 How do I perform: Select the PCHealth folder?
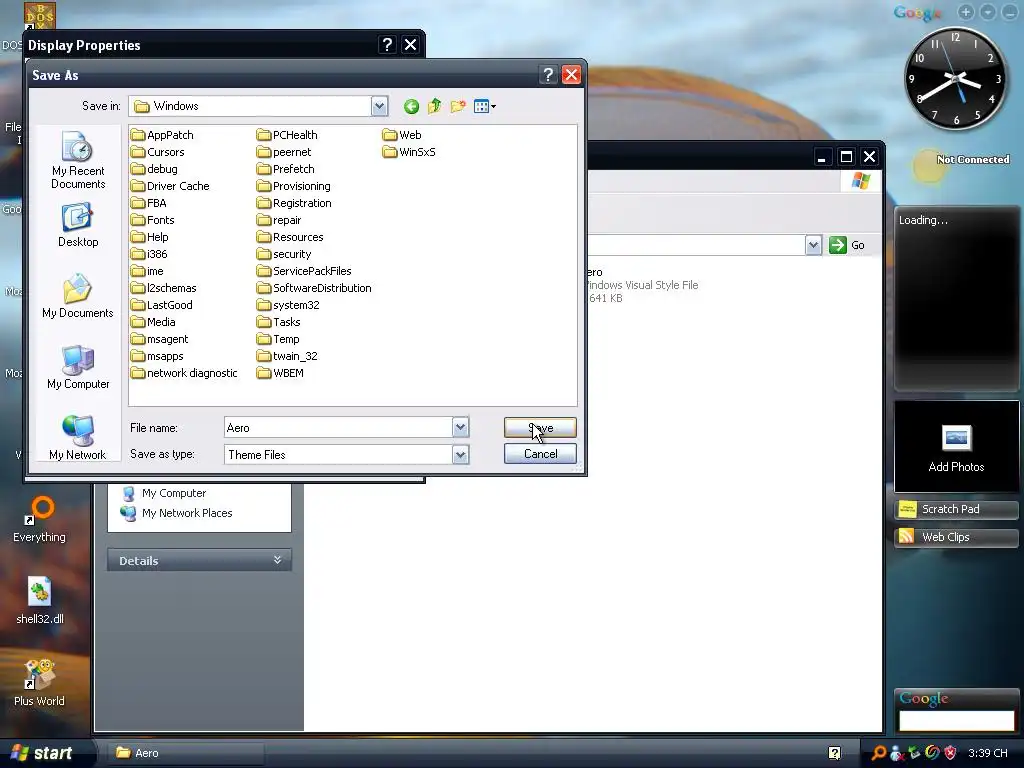point(287,135)
